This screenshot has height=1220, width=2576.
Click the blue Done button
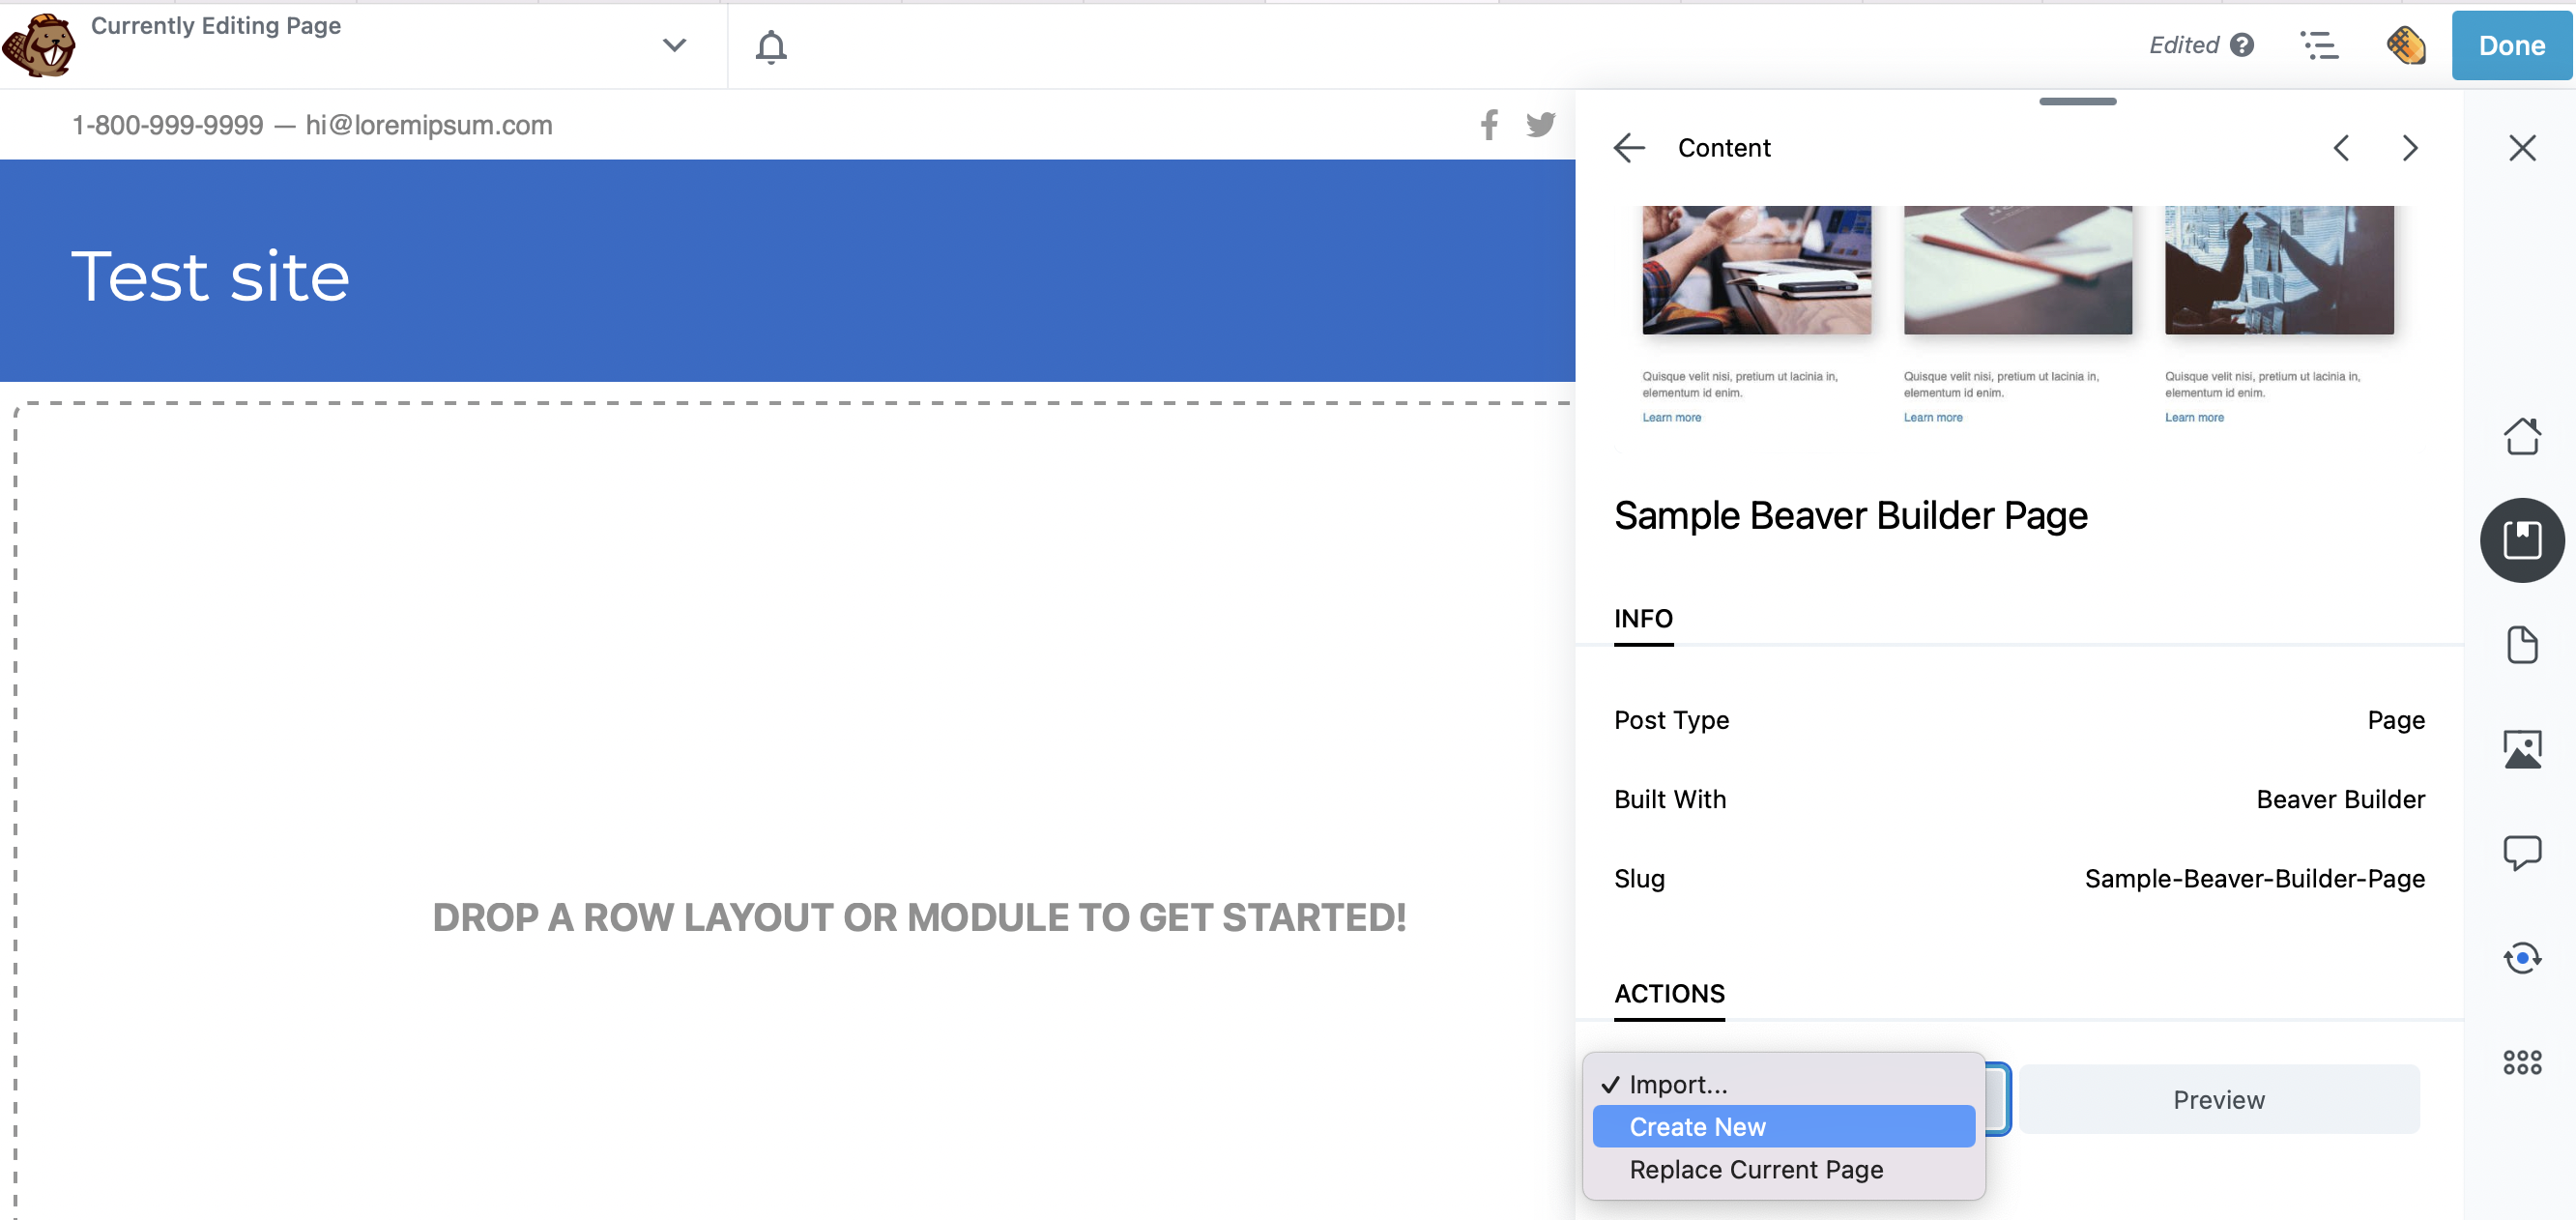point(2510,46)
